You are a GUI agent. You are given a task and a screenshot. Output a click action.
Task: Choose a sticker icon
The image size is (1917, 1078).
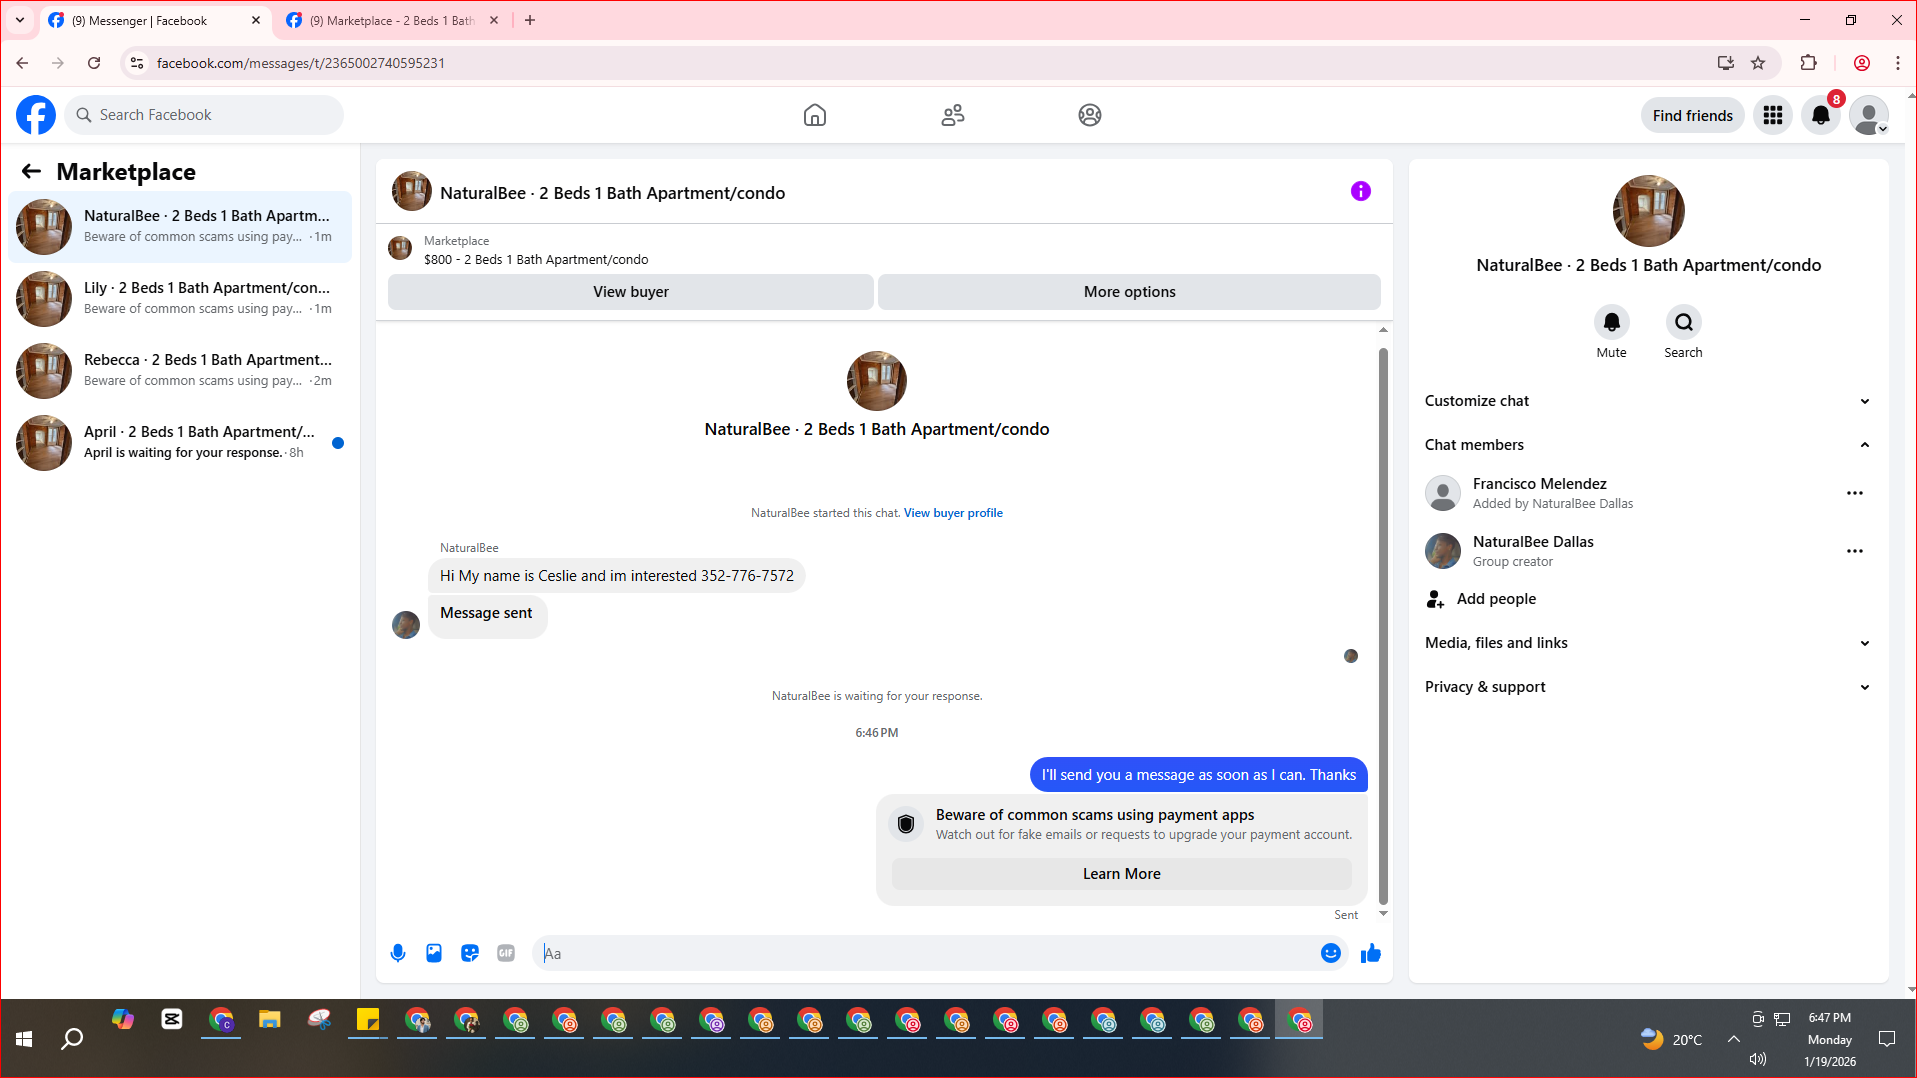coord(470,953)
